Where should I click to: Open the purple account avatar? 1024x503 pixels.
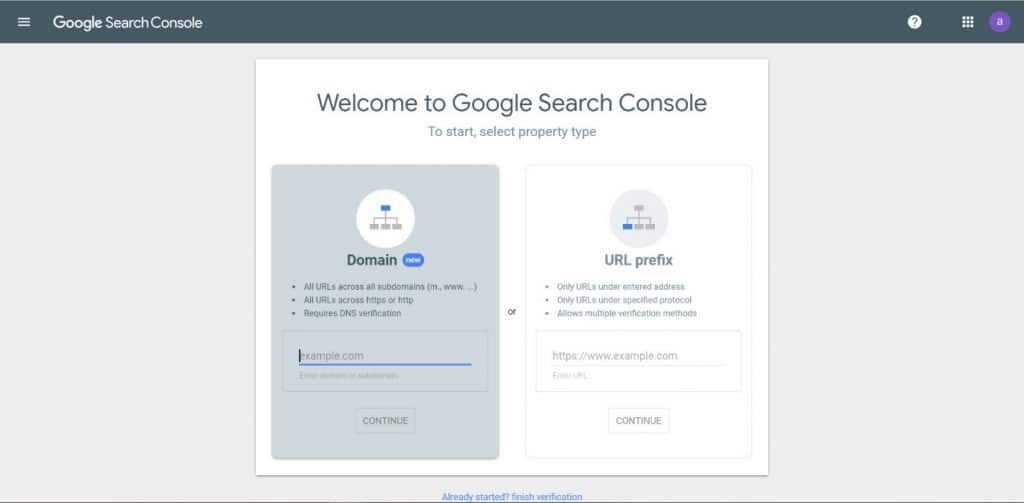coord(999,22)
